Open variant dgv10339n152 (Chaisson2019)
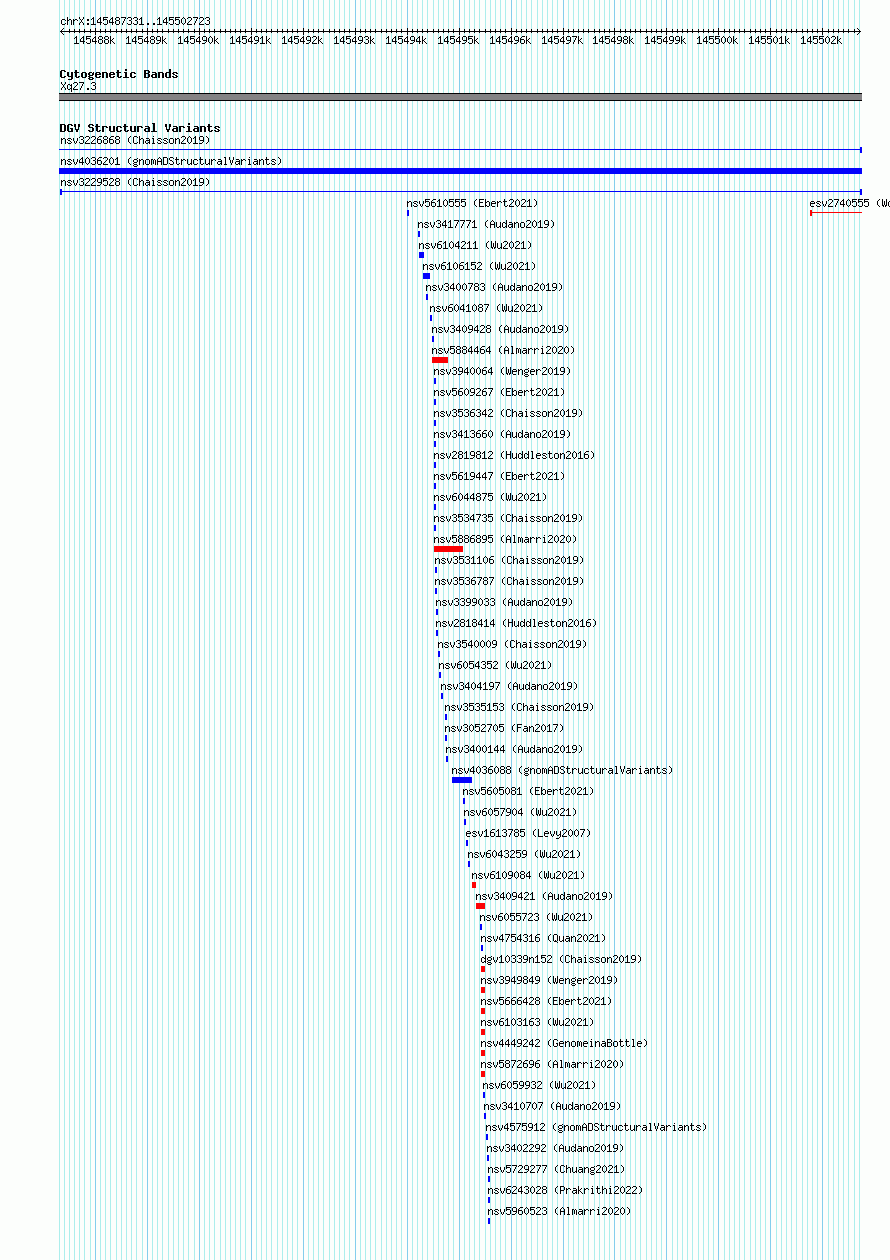The image size is (890, 1260). [x=561, y=959]
